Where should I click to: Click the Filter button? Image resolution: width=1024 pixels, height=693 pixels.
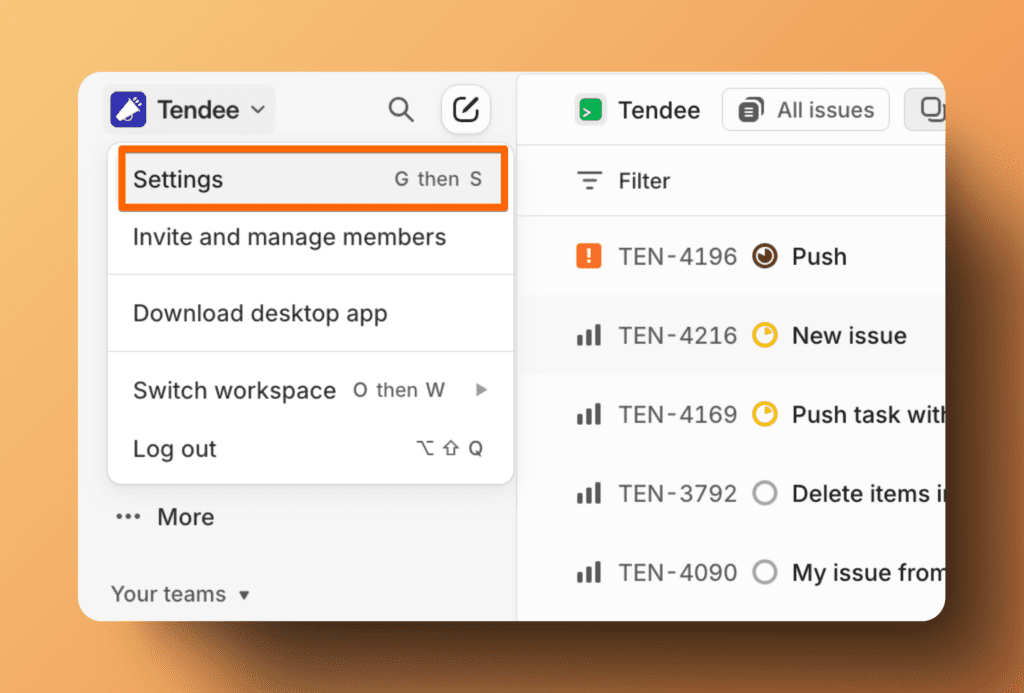[x=624, y=181]
